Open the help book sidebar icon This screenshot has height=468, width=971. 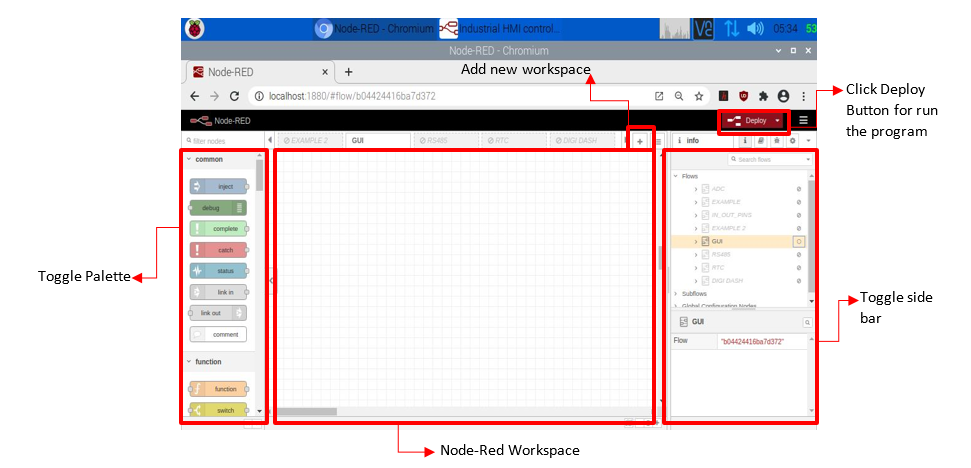click(x=761, y=141)
